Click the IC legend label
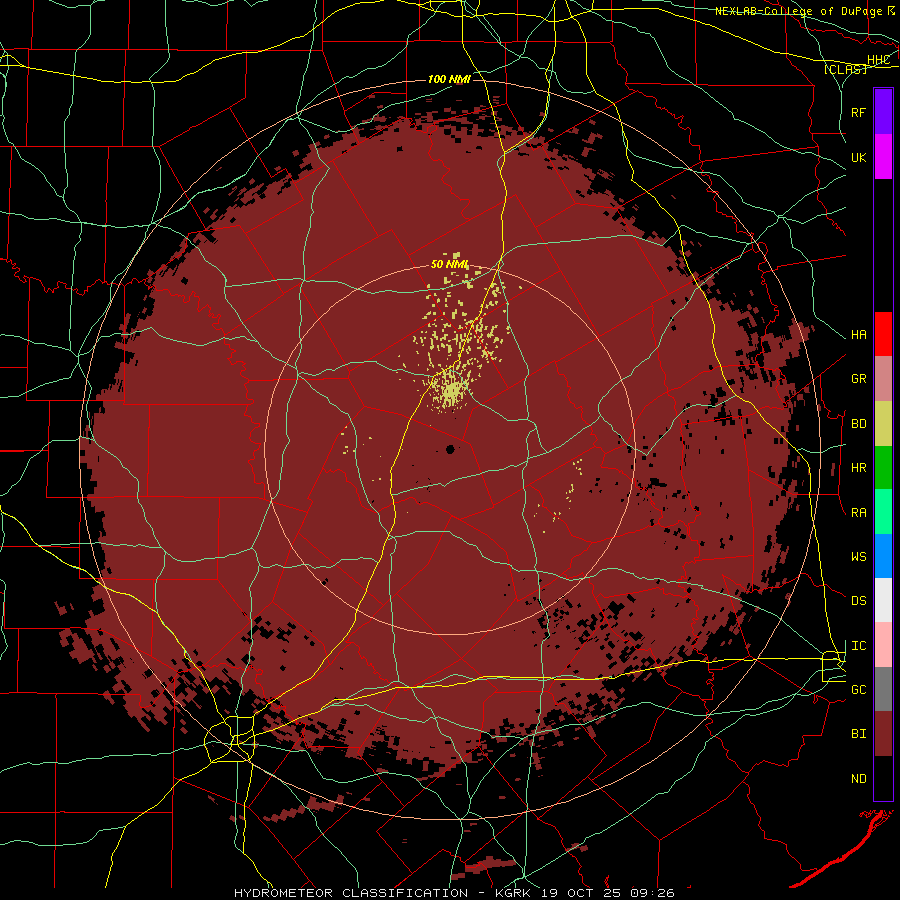The width and height of the screenshot is (900, 900). point(859,646)
